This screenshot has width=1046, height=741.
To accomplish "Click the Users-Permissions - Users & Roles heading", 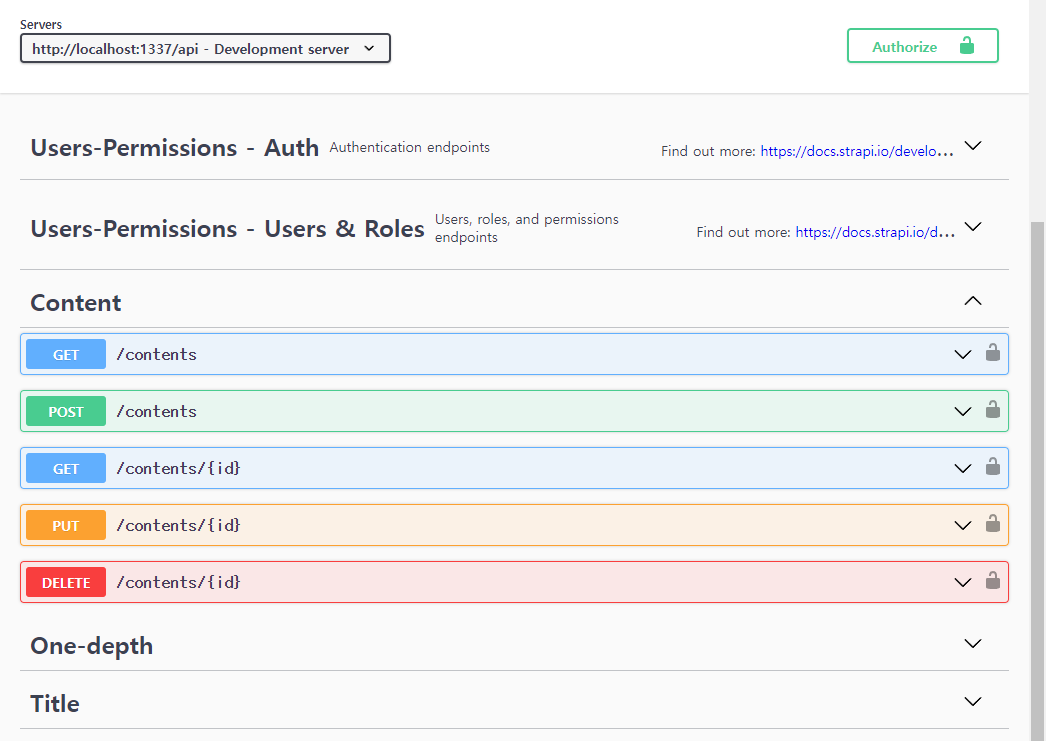I will click(227, 229).
